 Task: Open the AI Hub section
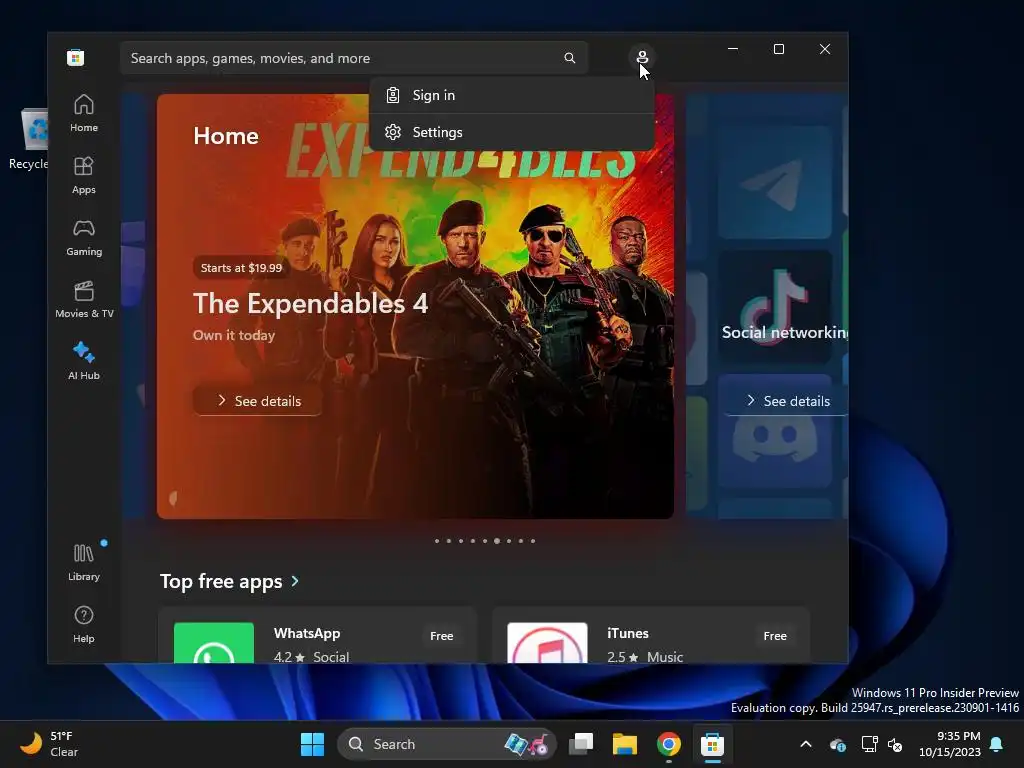point(84,362)
